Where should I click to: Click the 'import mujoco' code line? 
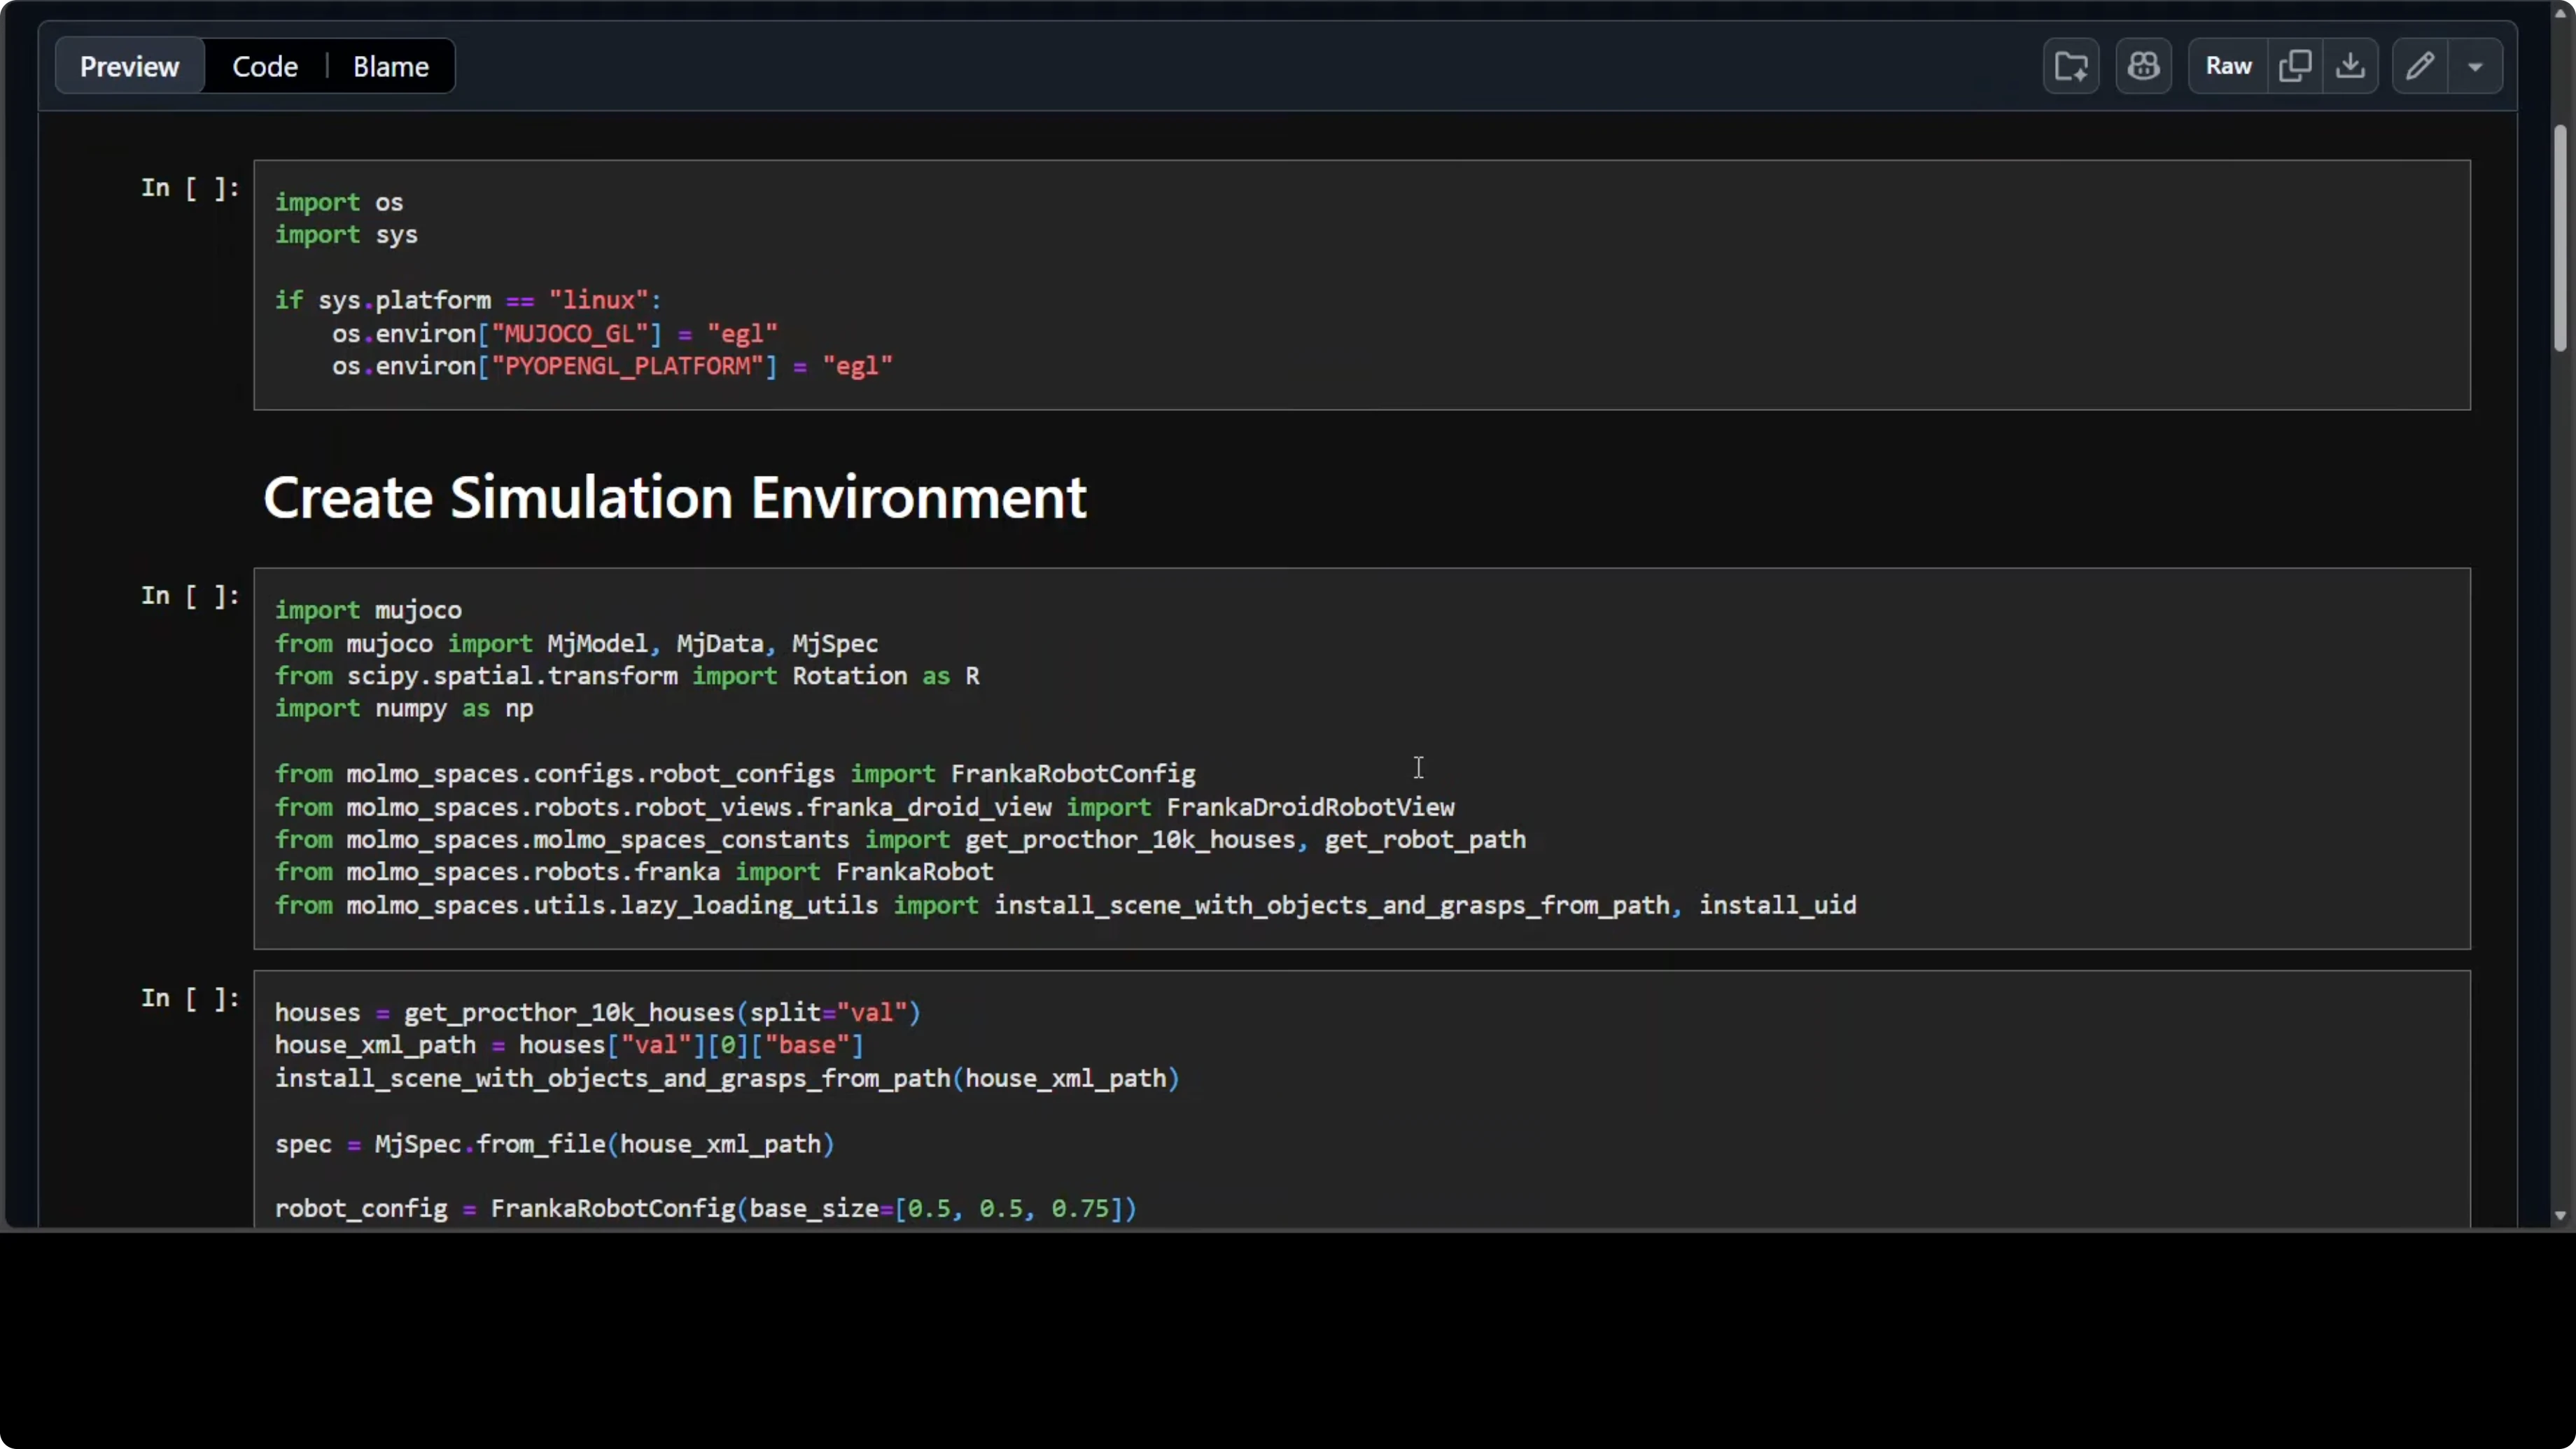click(368, 610)
